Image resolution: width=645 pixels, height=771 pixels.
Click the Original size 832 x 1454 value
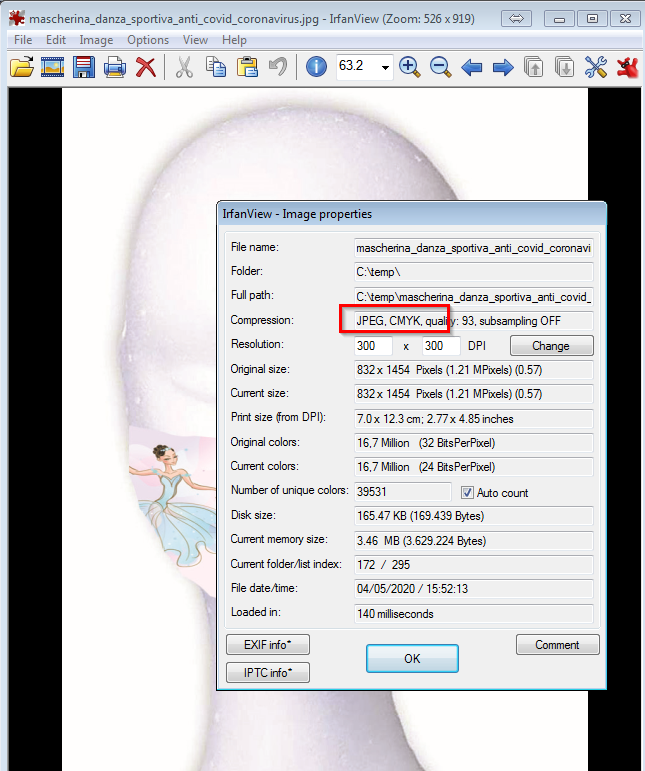pyautogui.click(x=473, y=369)
